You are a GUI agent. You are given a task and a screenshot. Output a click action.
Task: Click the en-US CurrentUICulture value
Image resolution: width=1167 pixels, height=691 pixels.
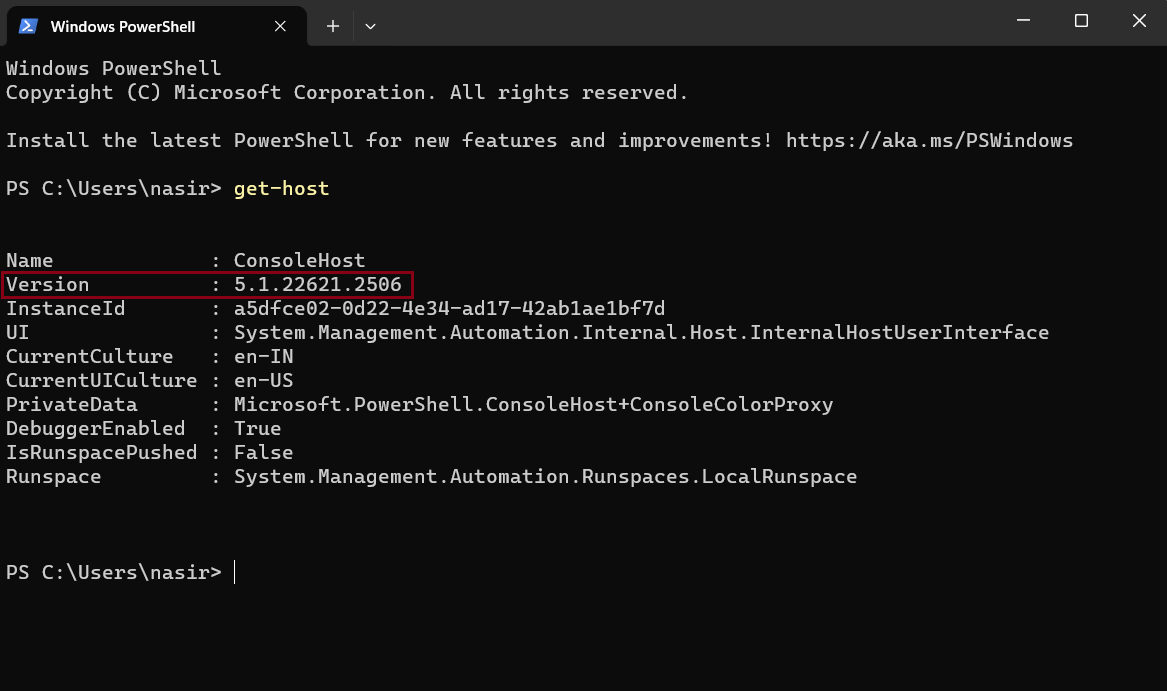tap(263, 380)
